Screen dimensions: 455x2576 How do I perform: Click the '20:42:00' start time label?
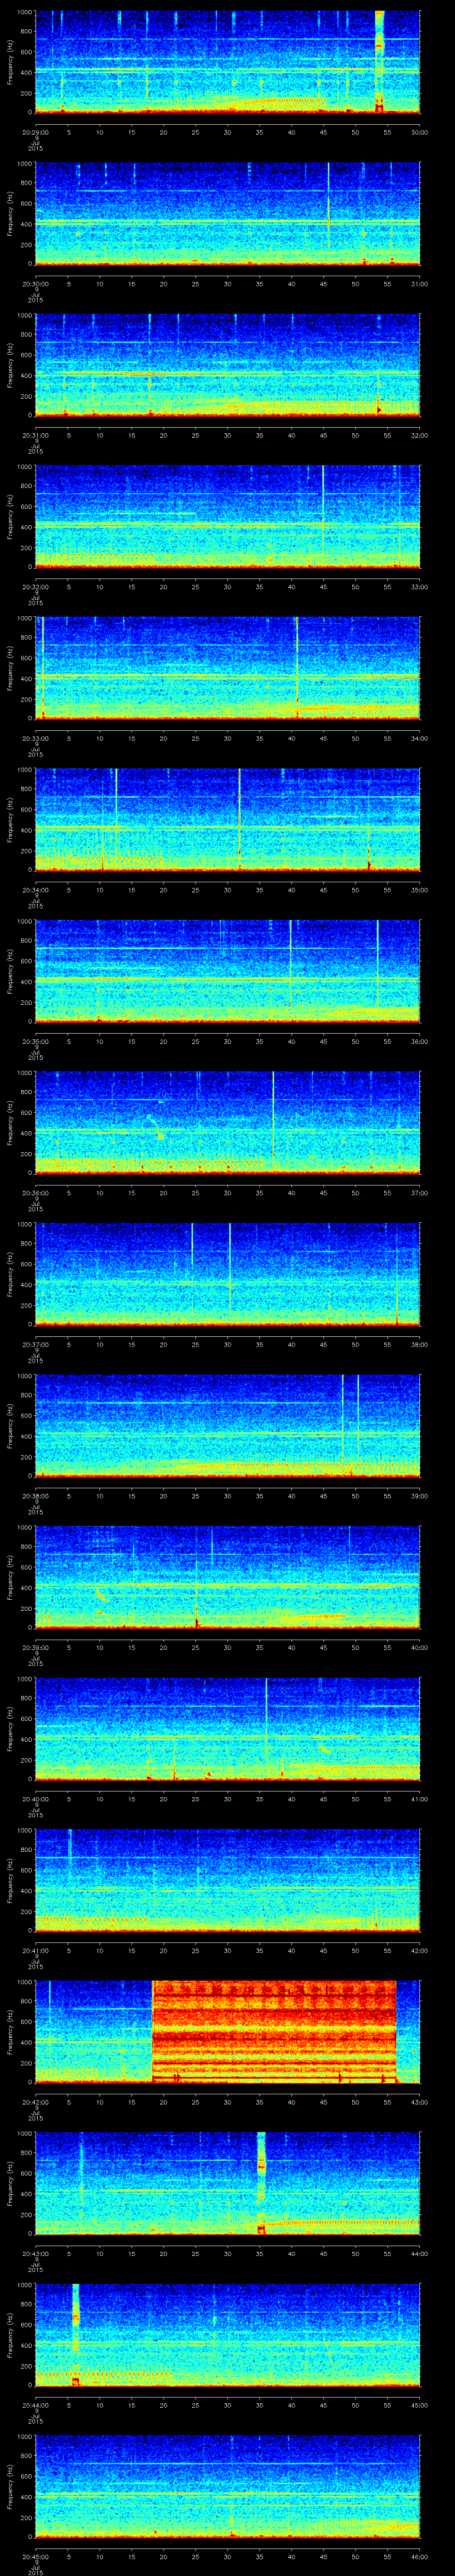point(35,2101)
